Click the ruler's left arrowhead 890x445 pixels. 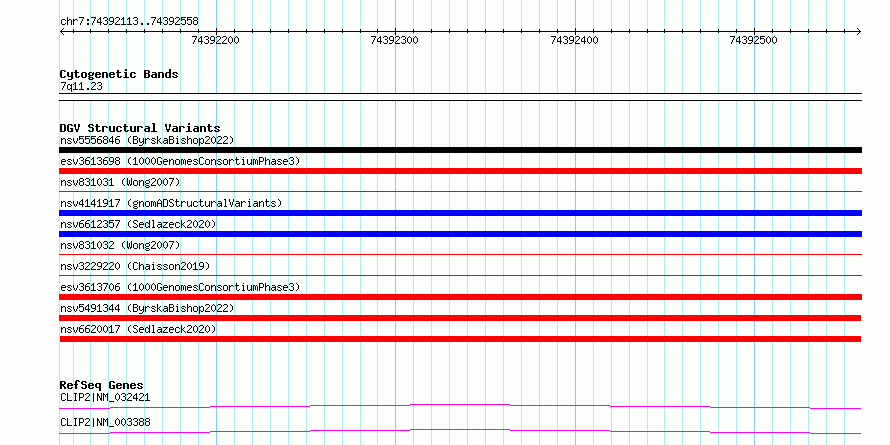click(x=62, y=31)
